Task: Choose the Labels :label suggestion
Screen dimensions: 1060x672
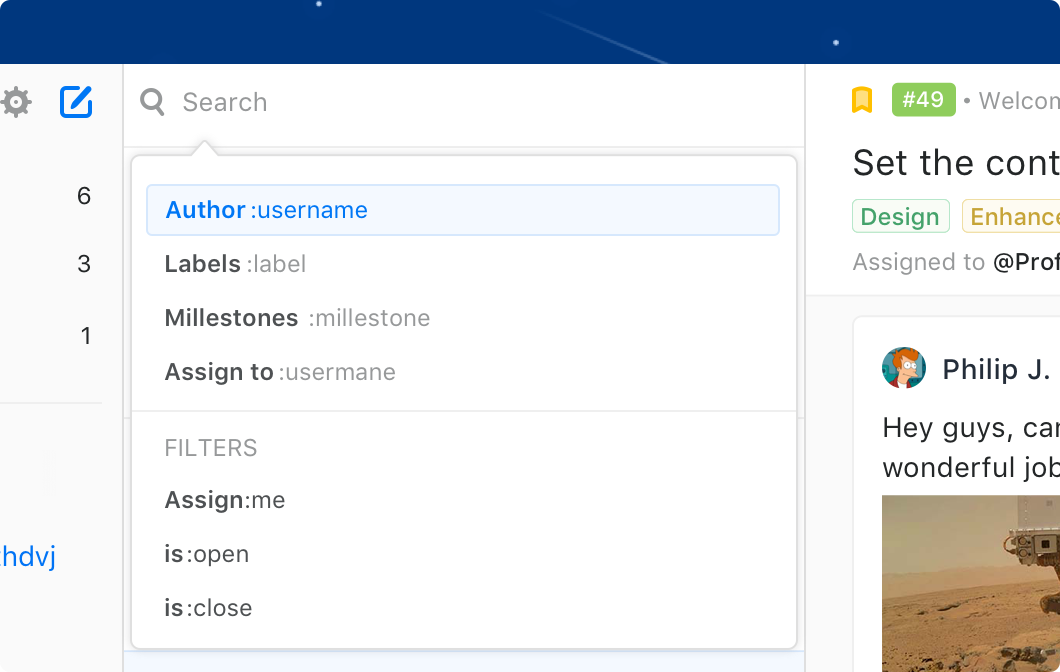Action: tap(463, 264)
